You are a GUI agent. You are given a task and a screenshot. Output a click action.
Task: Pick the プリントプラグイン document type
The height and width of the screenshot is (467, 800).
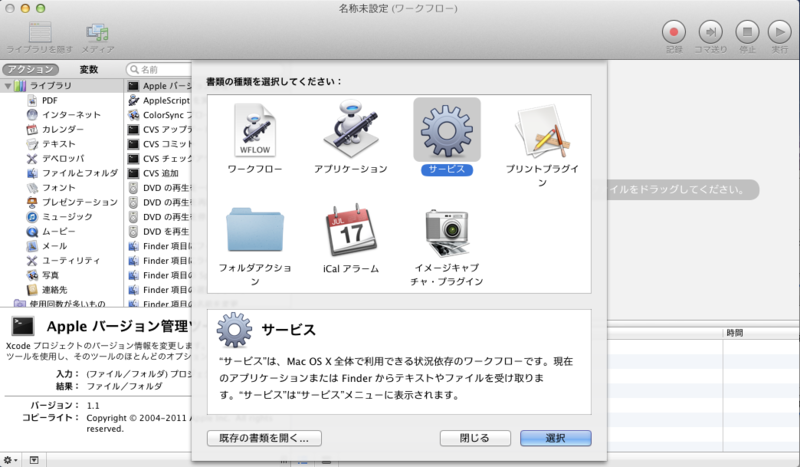point(542,131)
